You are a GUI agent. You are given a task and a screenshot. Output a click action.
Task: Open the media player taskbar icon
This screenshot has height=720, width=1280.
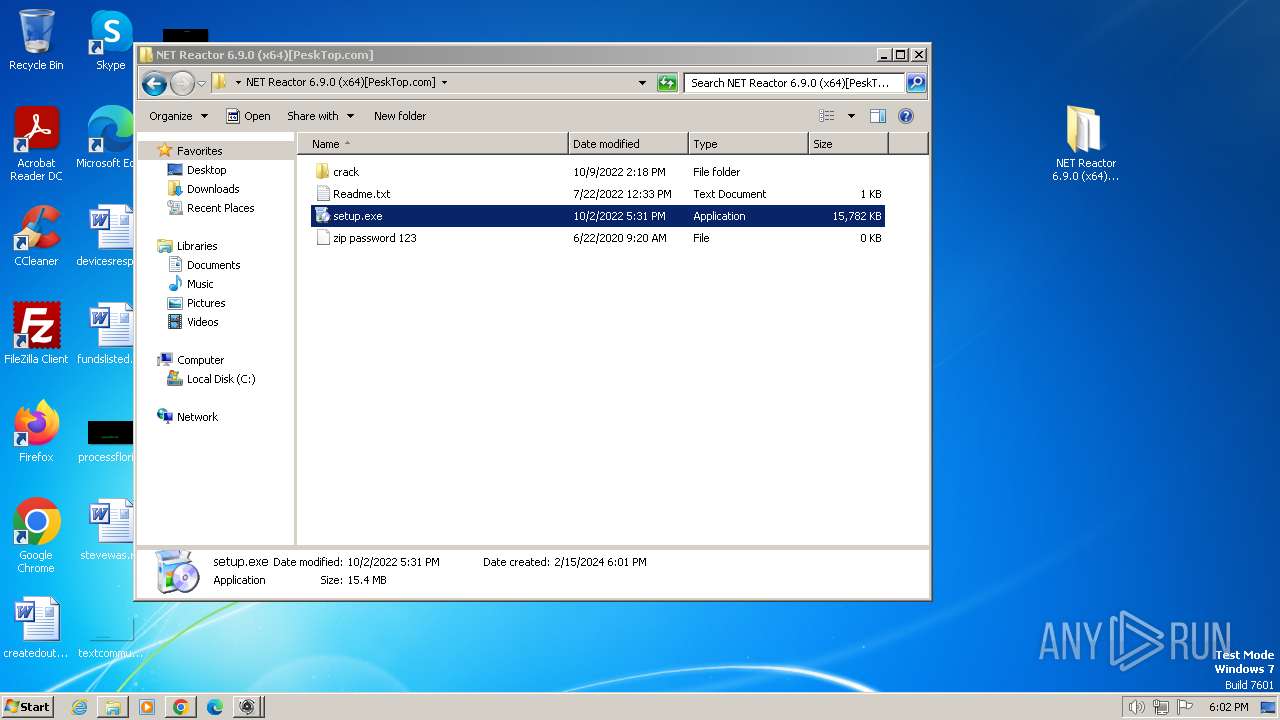pyautogui.click(x=147, y=707)
